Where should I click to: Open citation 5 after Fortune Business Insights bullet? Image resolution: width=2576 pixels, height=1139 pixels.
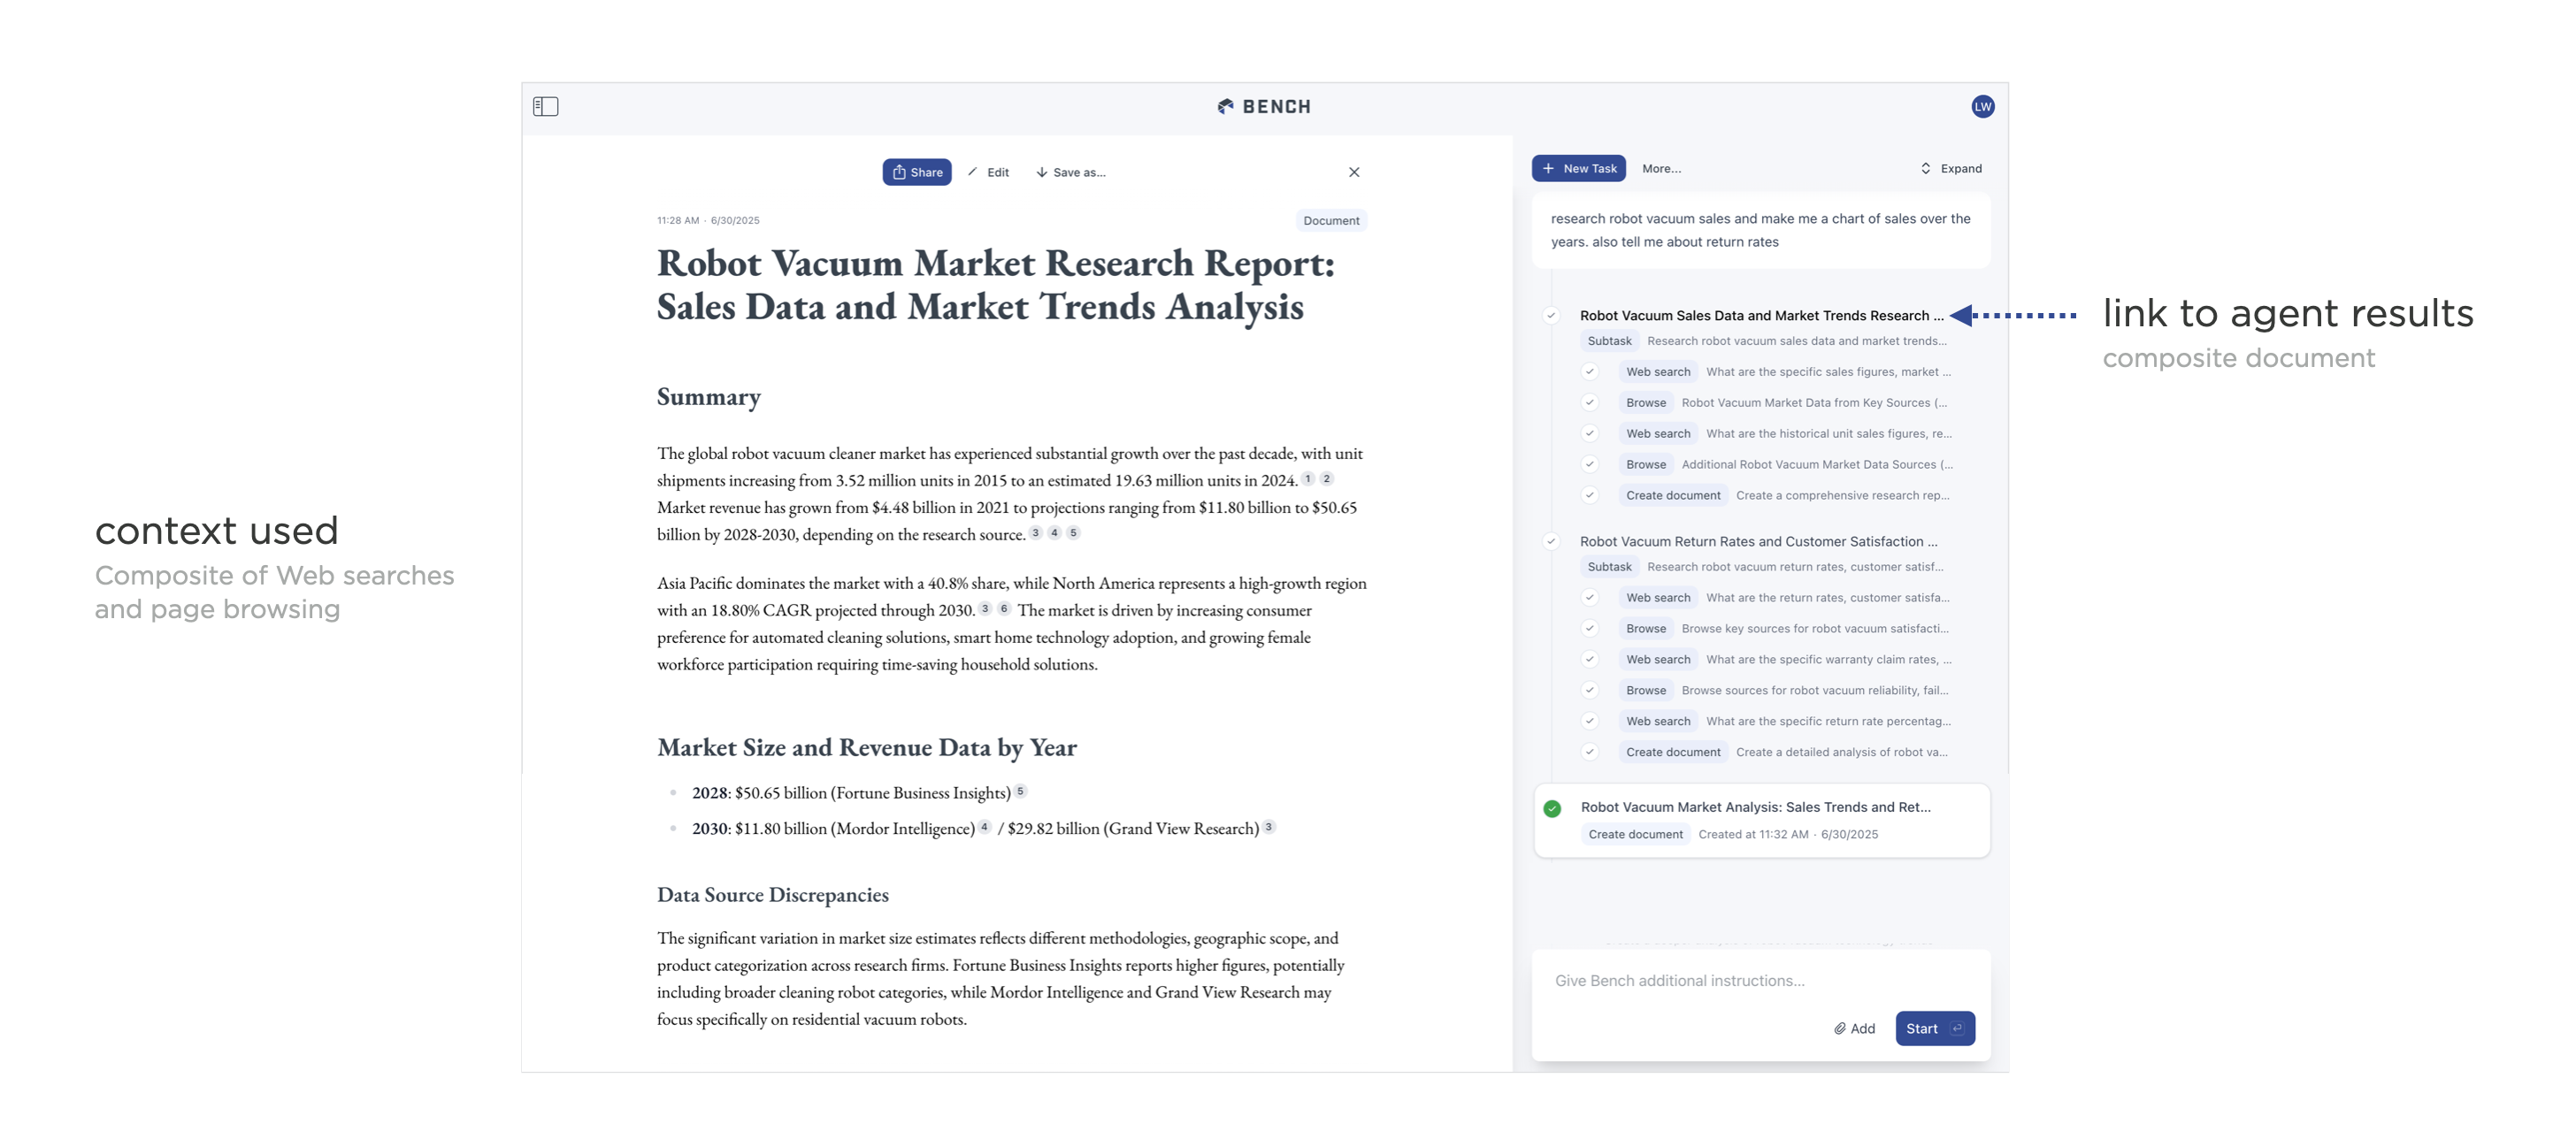click(1020, 791)
